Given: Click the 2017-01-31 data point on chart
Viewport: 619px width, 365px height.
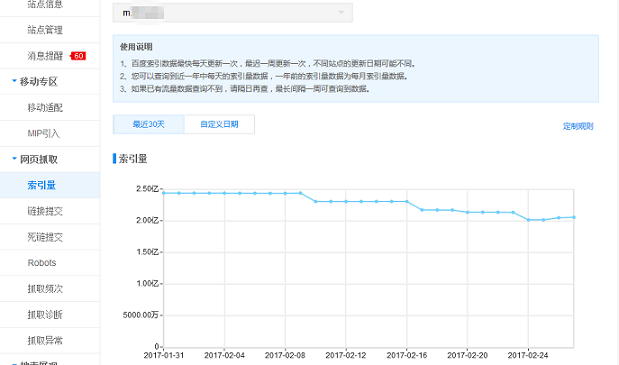Looking at the screenshot, I should 164,193.
